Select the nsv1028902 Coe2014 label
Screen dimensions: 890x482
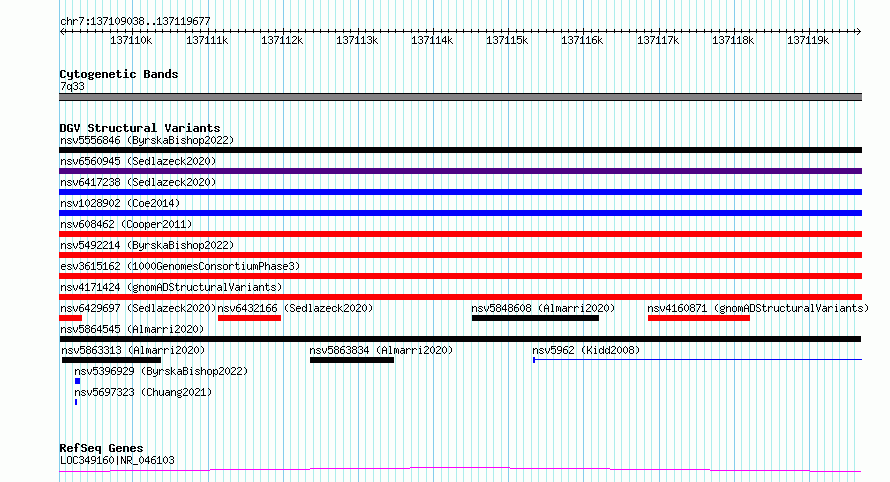pyautogui.click(x=120, y=203)
